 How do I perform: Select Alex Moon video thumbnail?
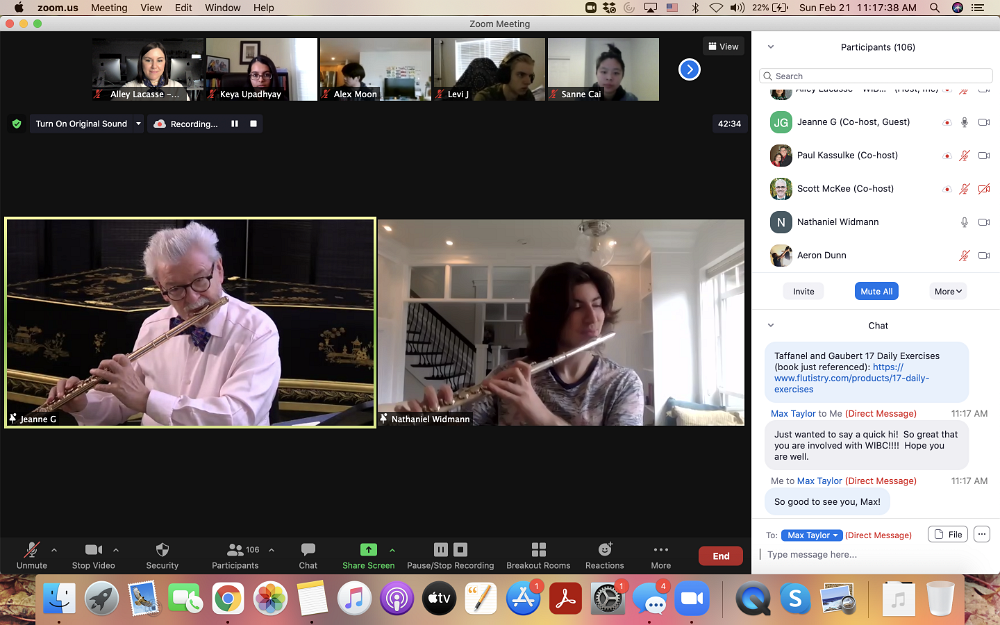tap(376, 69)
